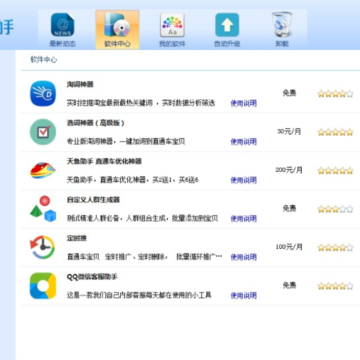This screenshot has height=360, width=360.
Task: Open 使用说明 link for 定时推
Action: [x=244, y=257]
